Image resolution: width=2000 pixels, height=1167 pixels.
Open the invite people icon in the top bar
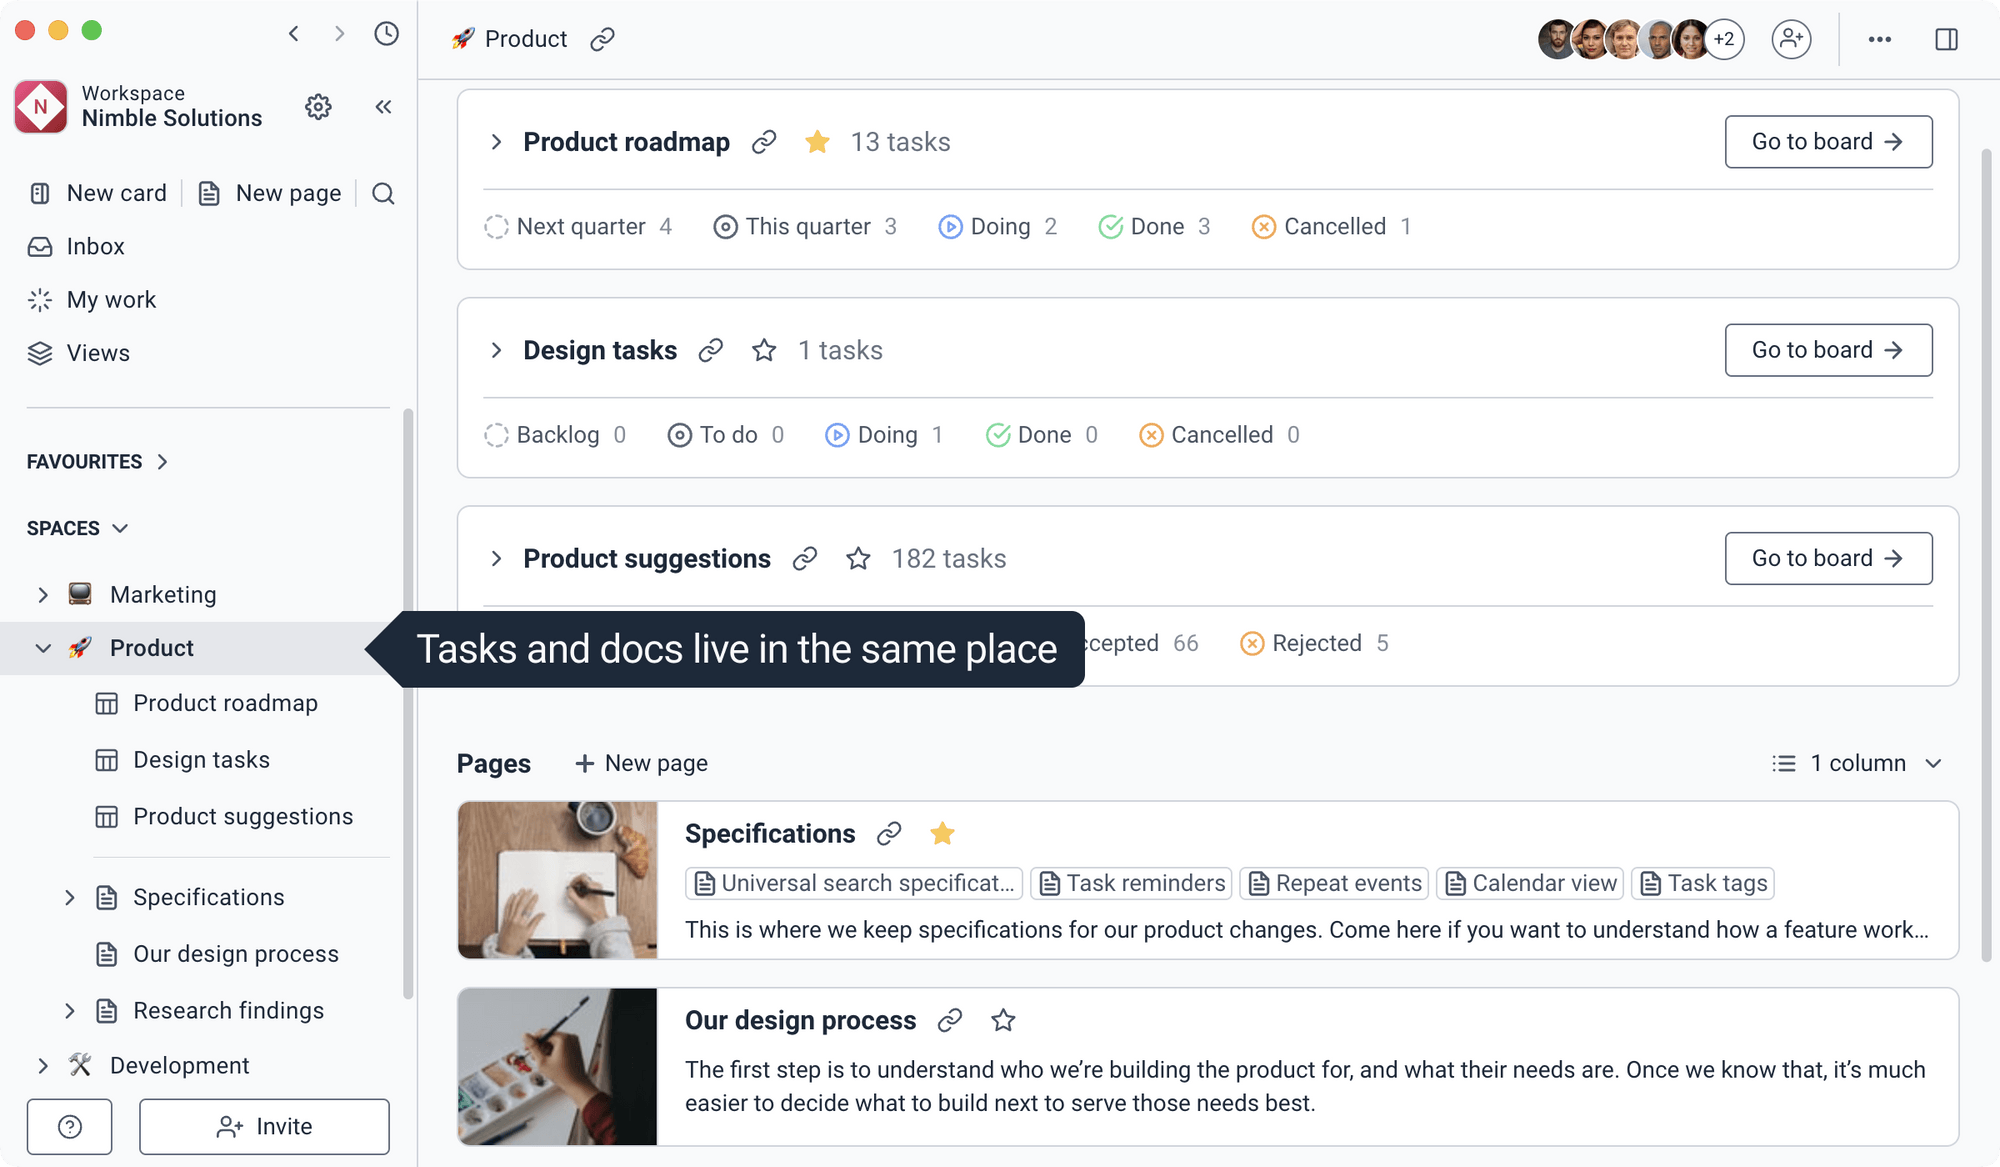pyautogui.click(x=1791, y=39)
